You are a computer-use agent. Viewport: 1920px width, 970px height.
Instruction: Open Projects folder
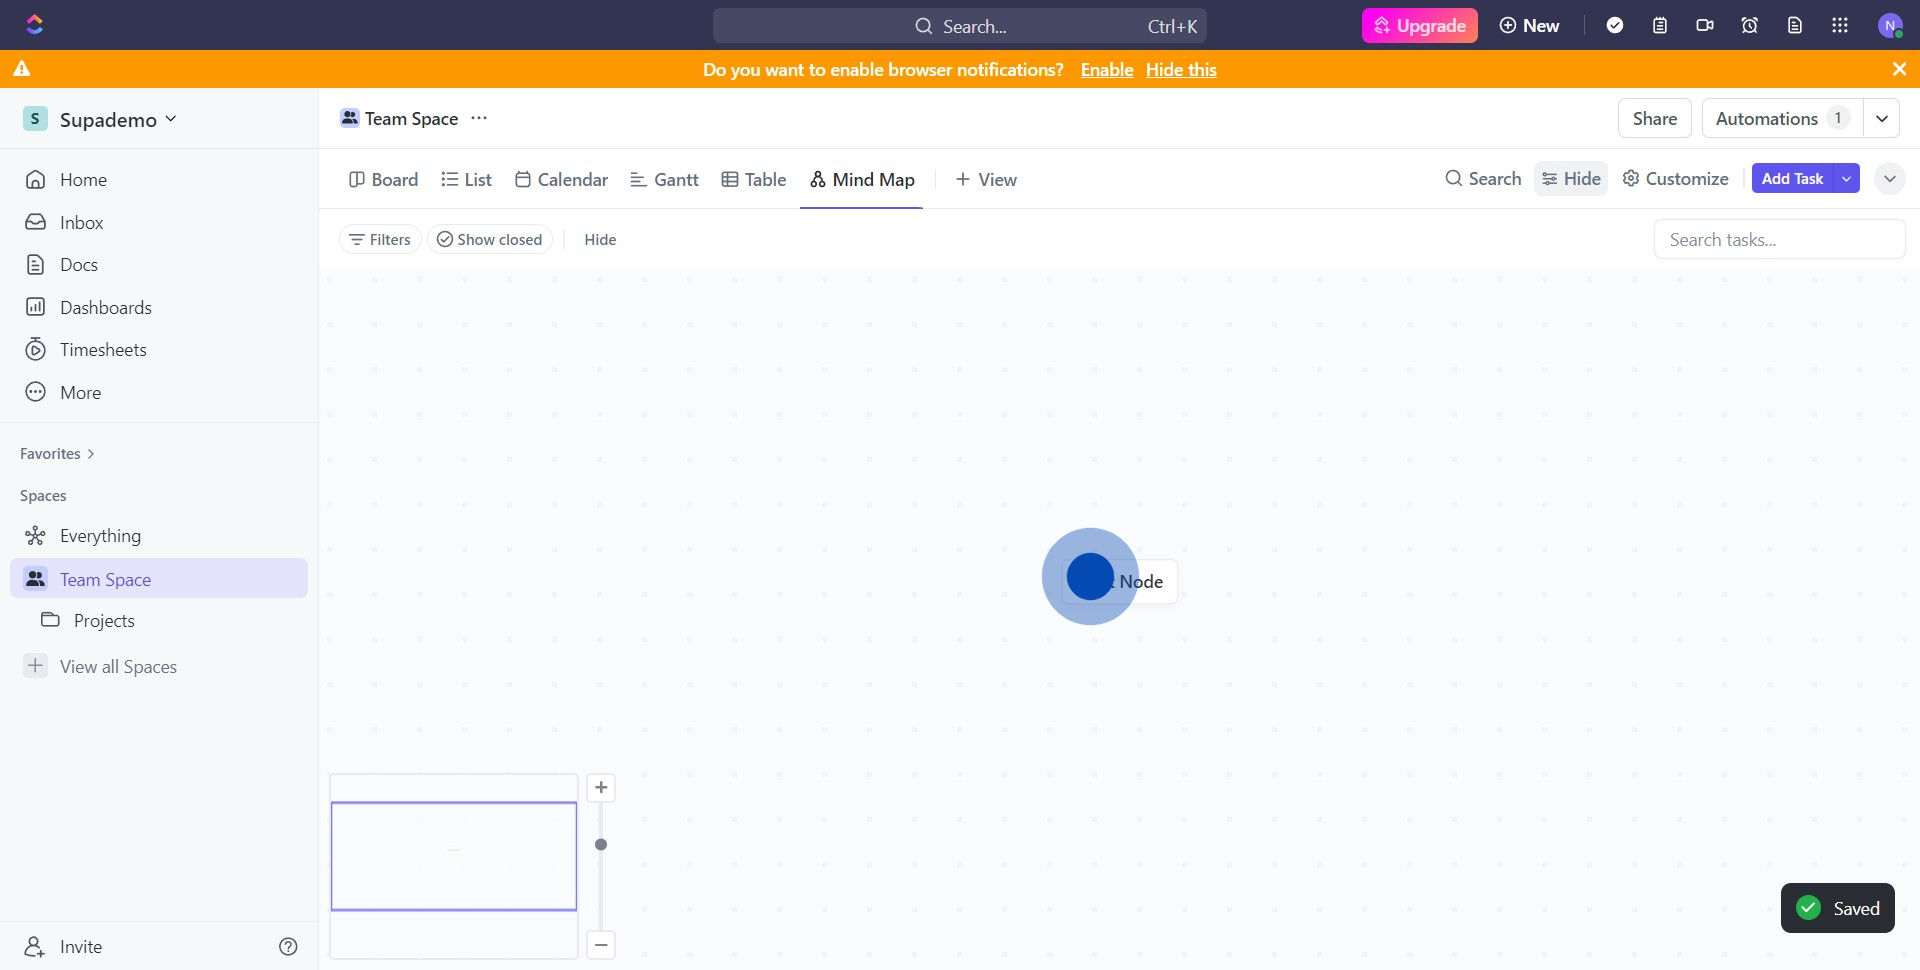[x=159, y=620]
